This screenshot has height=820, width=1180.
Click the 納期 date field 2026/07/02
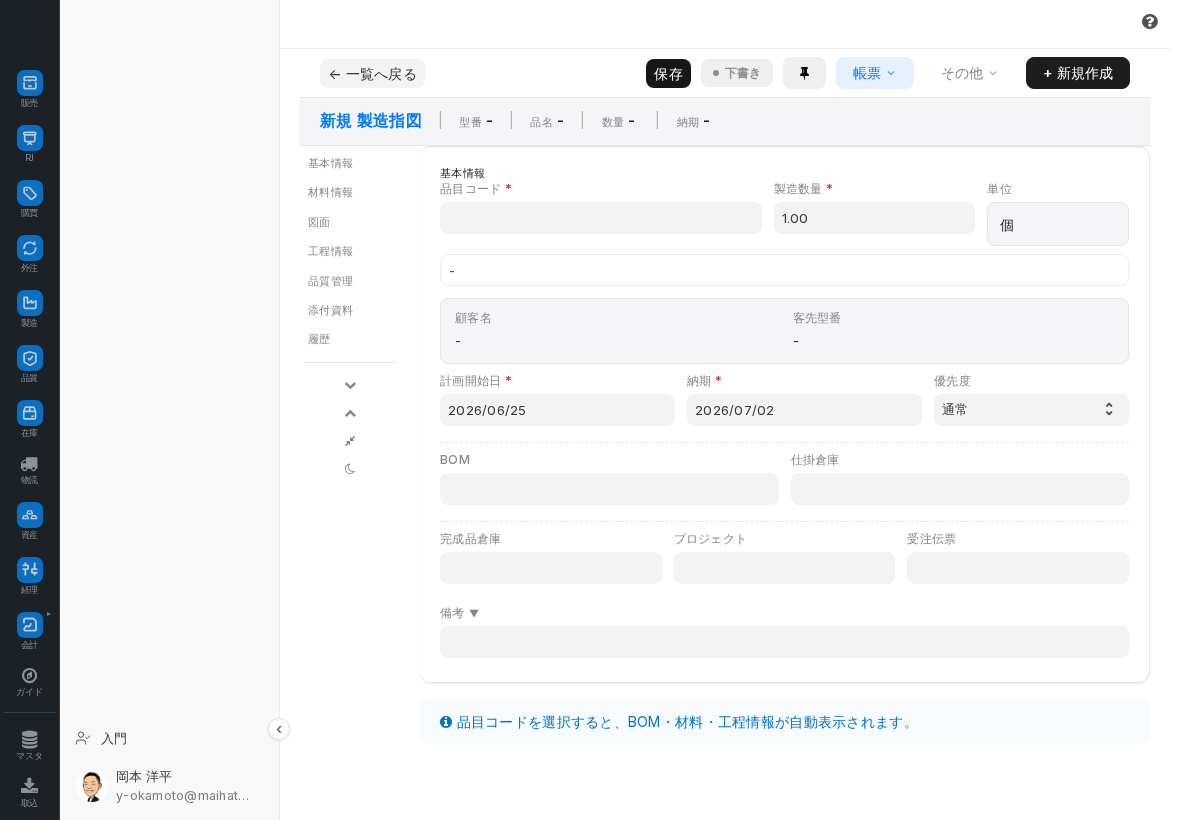[x=804, y=410]
